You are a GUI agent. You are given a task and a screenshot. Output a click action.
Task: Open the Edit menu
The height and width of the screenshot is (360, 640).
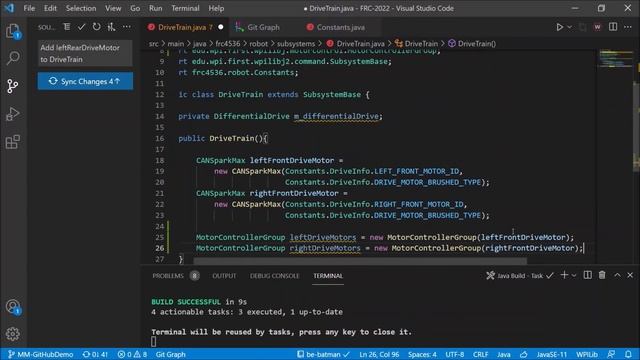50,8
